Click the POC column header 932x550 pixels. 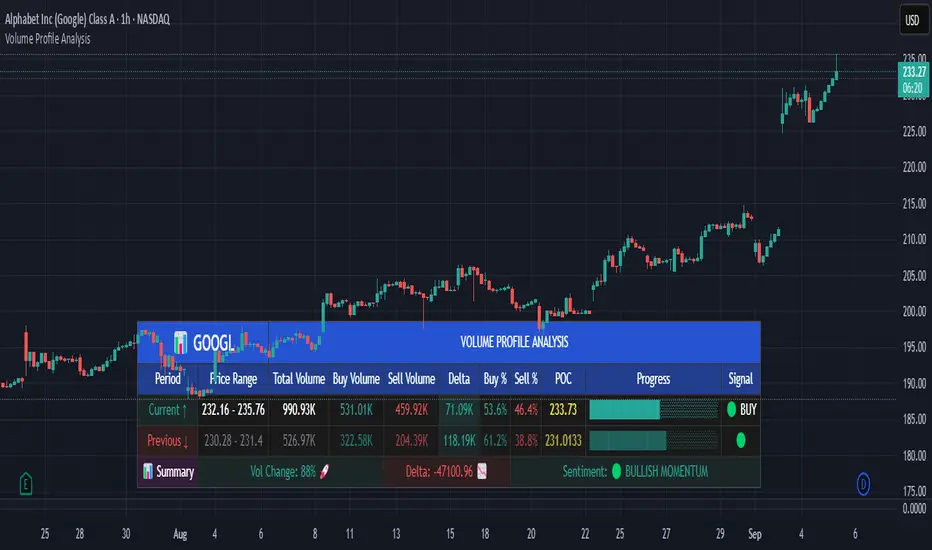coord(563,379)
